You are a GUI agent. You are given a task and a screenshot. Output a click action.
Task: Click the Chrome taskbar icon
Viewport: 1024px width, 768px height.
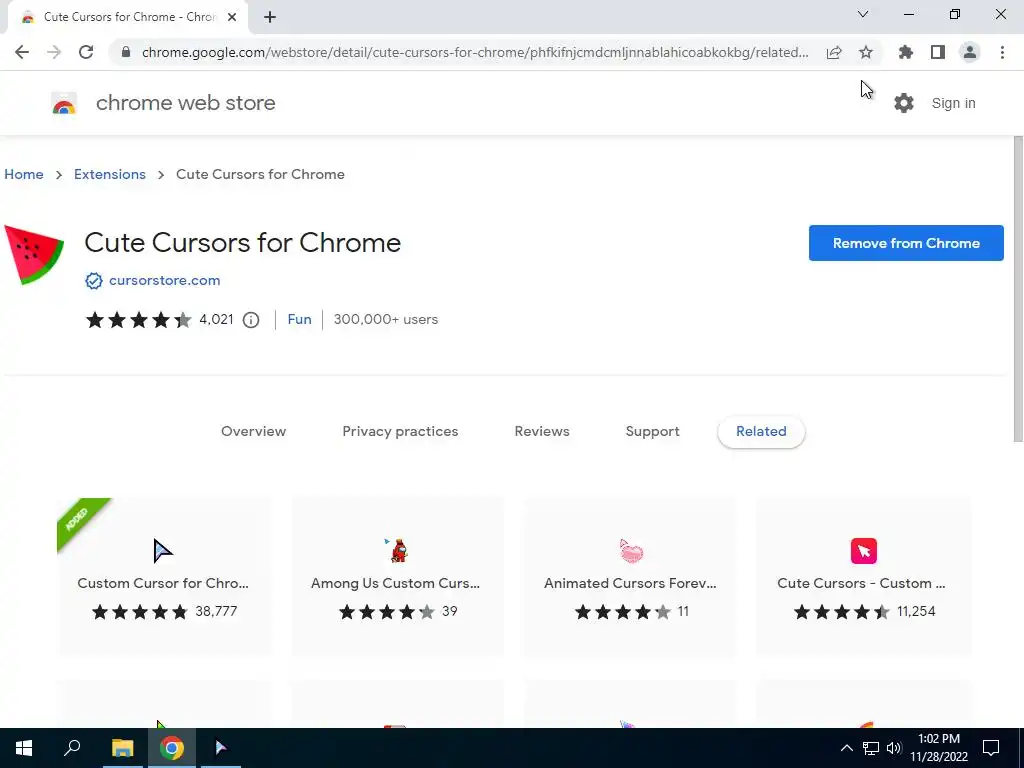pyautogui.click(x=172, y=748)
